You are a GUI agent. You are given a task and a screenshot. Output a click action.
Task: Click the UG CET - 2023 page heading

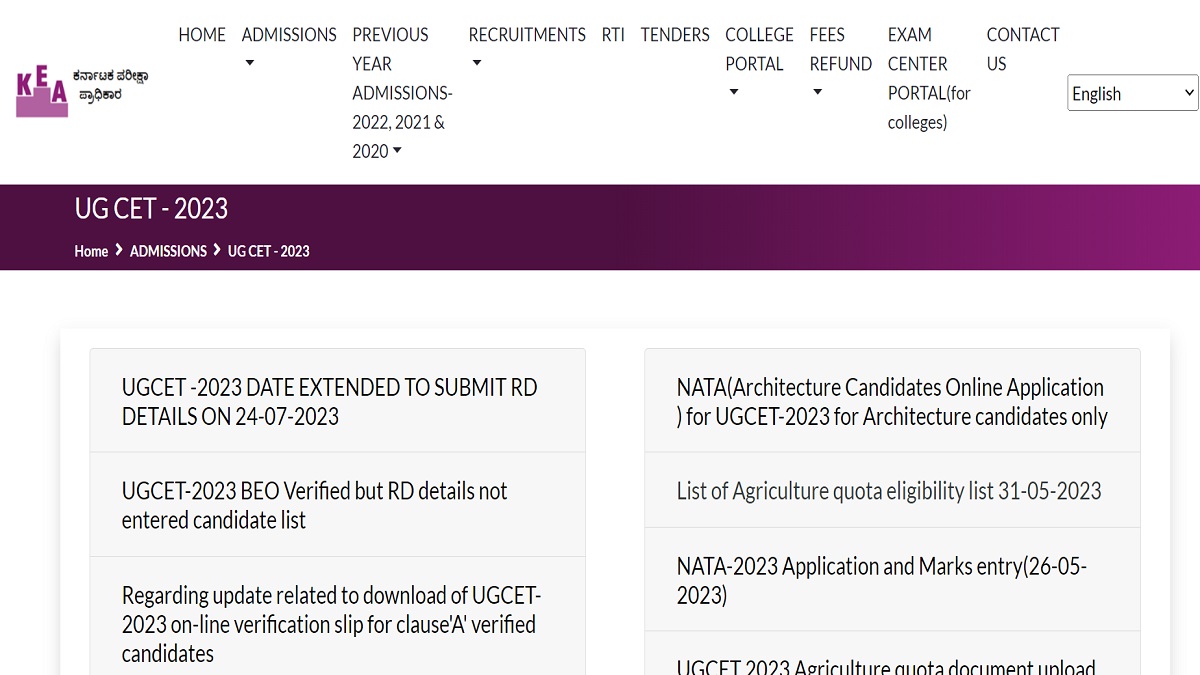[151, 209]
